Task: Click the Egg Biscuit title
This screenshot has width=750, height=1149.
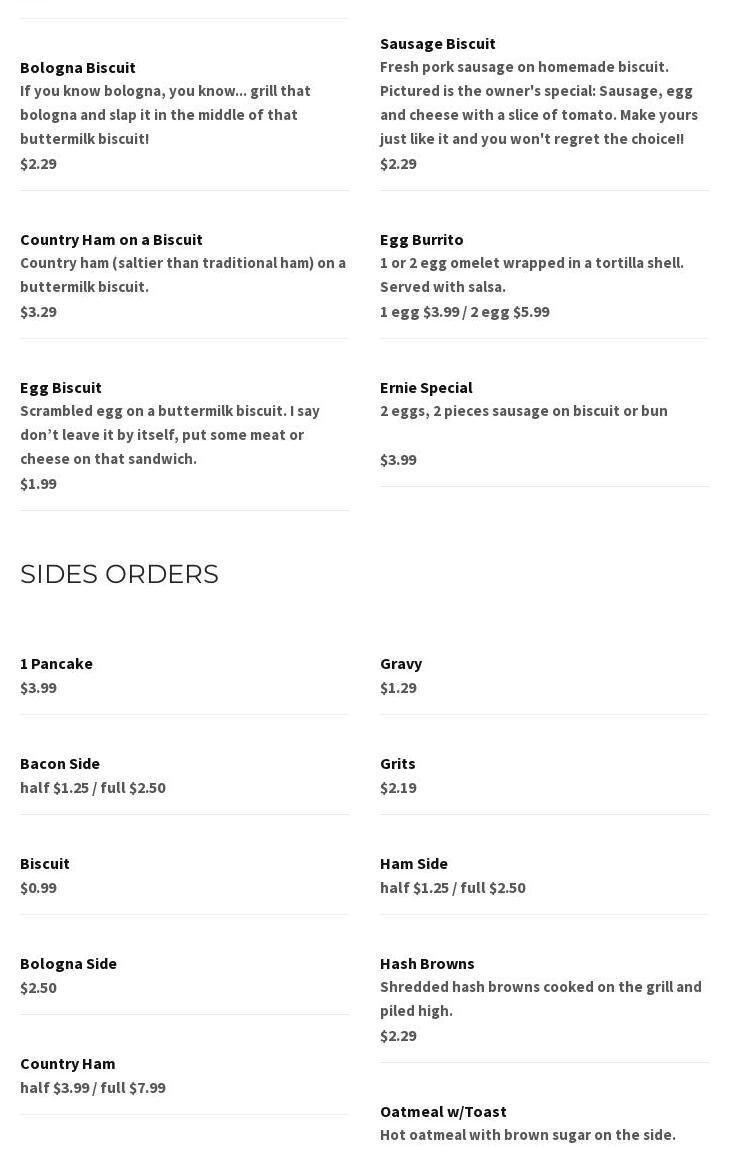Action: (61, 387)
